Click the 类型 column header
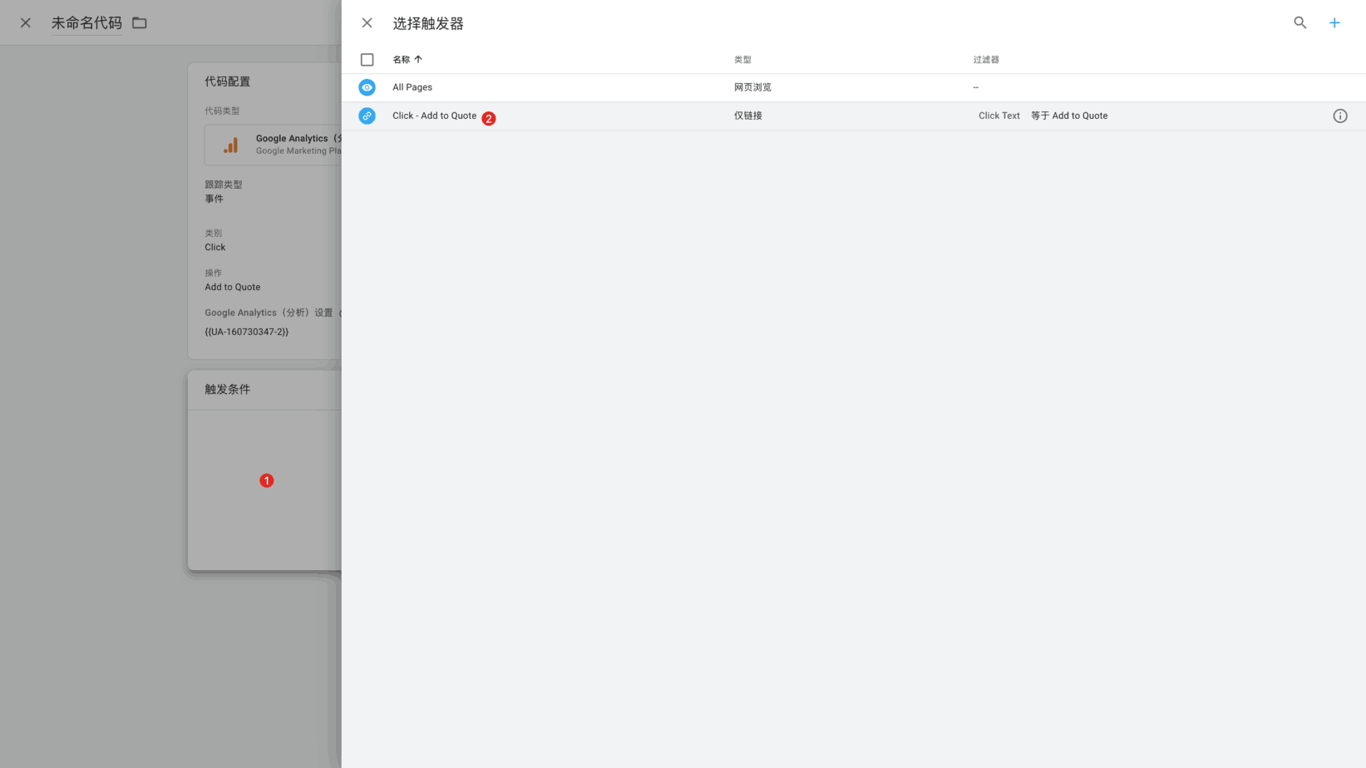This screenshot has height=768, width=1366. point(742,60)
